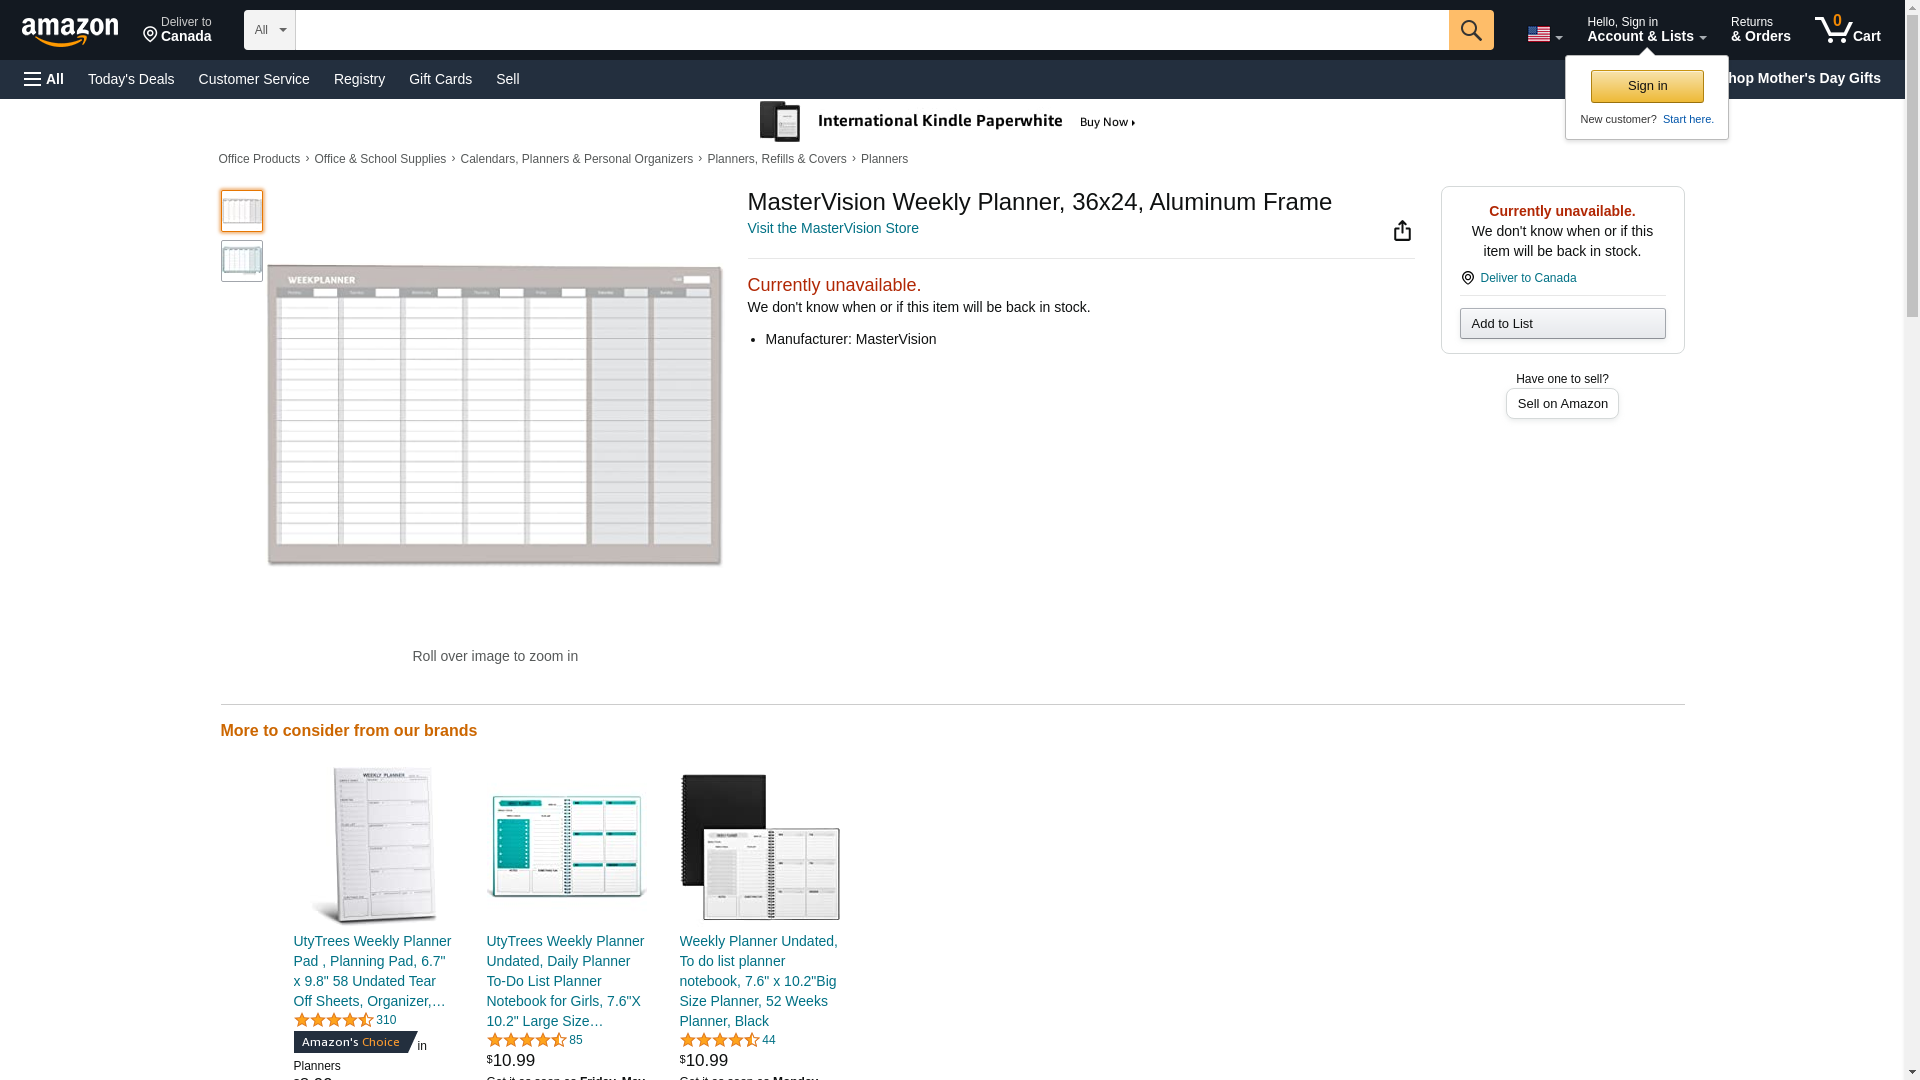Image resolution: width=1920 pixels, height=1080 pixels.
Task: Open the Office Products breadcrumb
Action: point(259,159)
